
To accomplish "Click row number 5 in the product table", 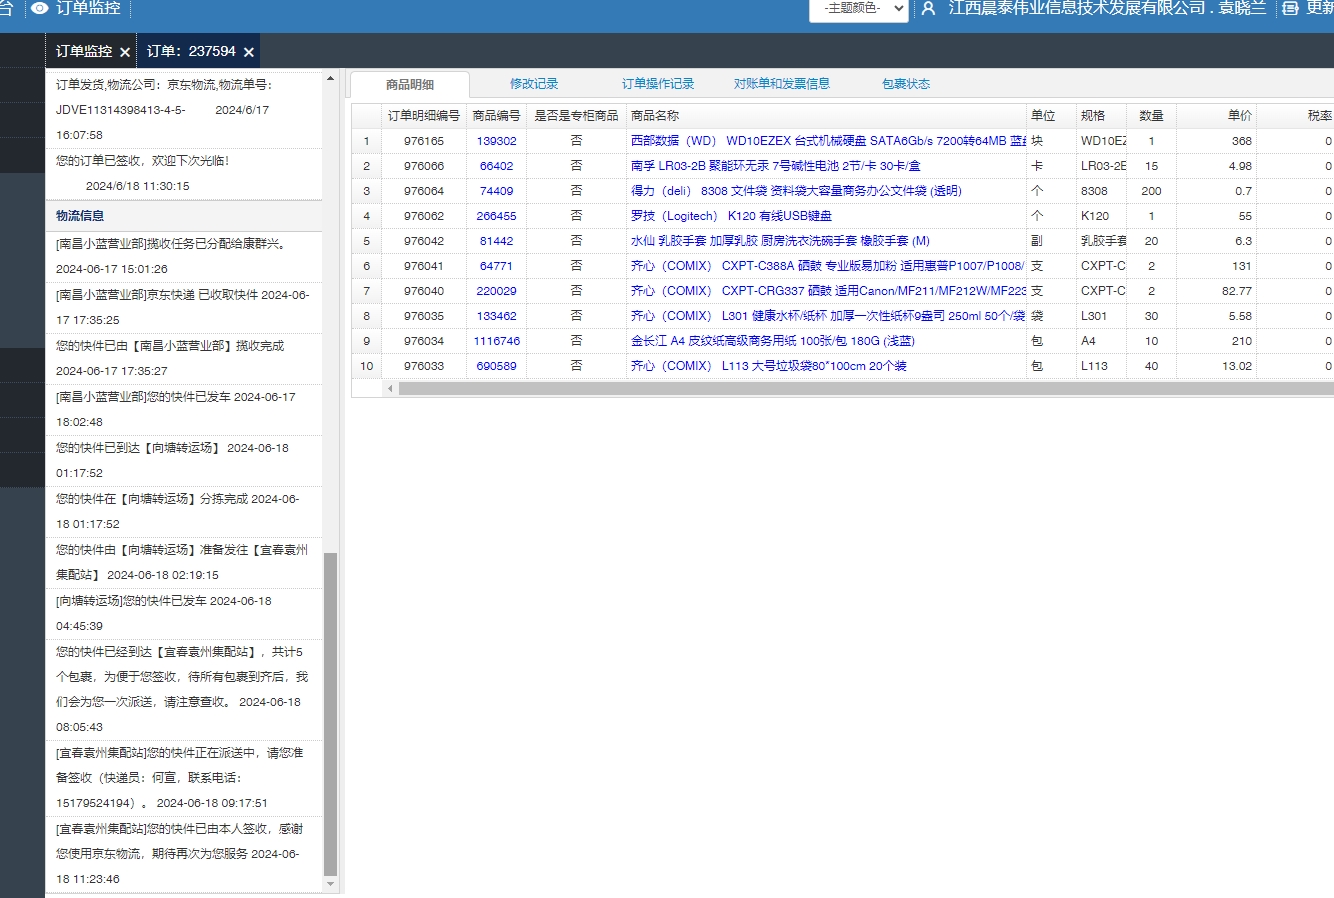I will [x=366, y=241].
